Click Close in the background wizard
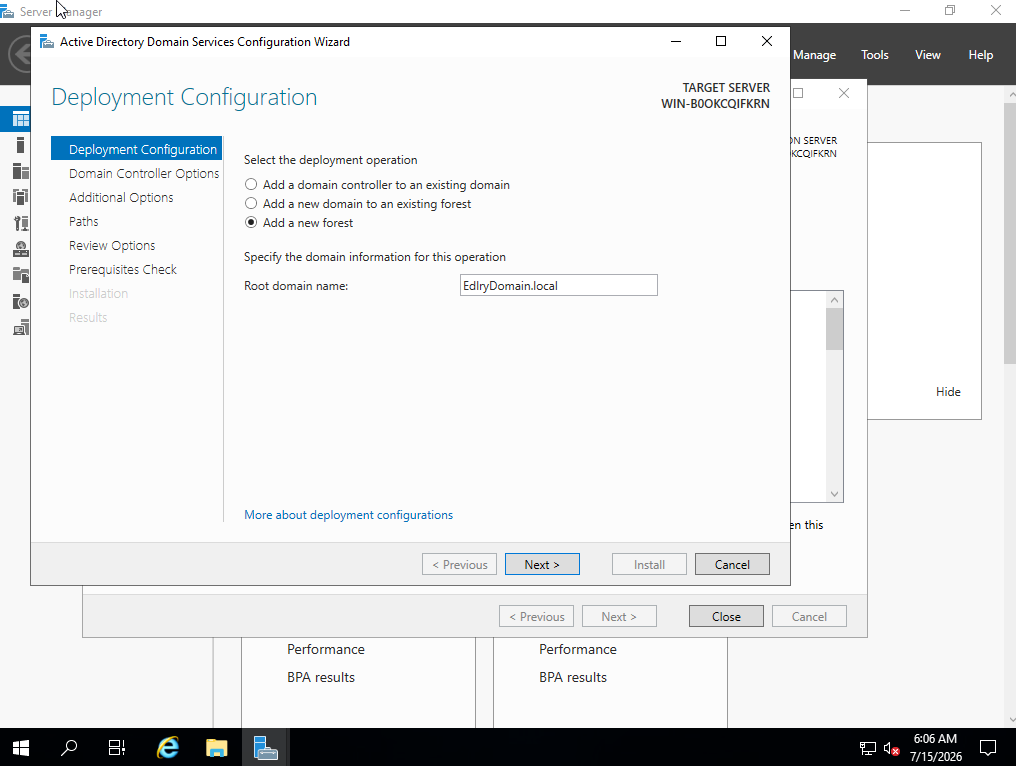The height and width of the screenshot is (766, 1016). pos(726,616)
